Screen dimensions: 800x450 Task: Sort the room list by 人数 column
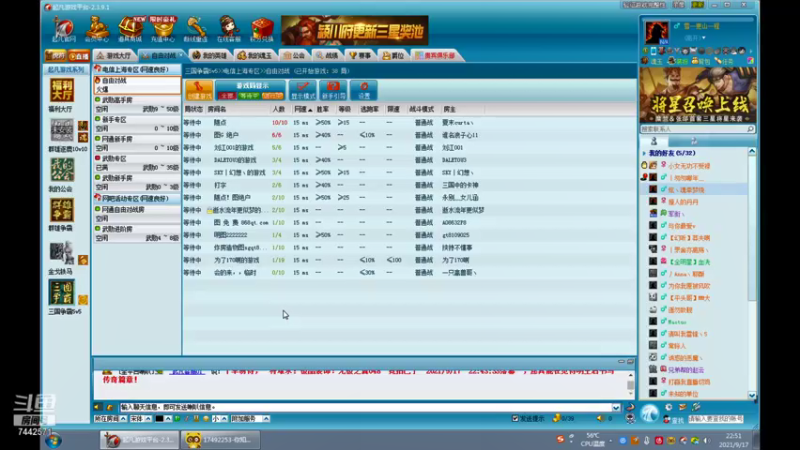click(x=279, y=109)
